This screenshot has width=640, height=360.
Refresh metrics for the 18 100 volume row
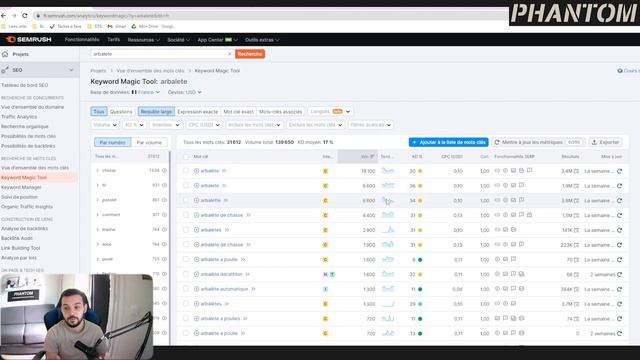tap(619, 171)
